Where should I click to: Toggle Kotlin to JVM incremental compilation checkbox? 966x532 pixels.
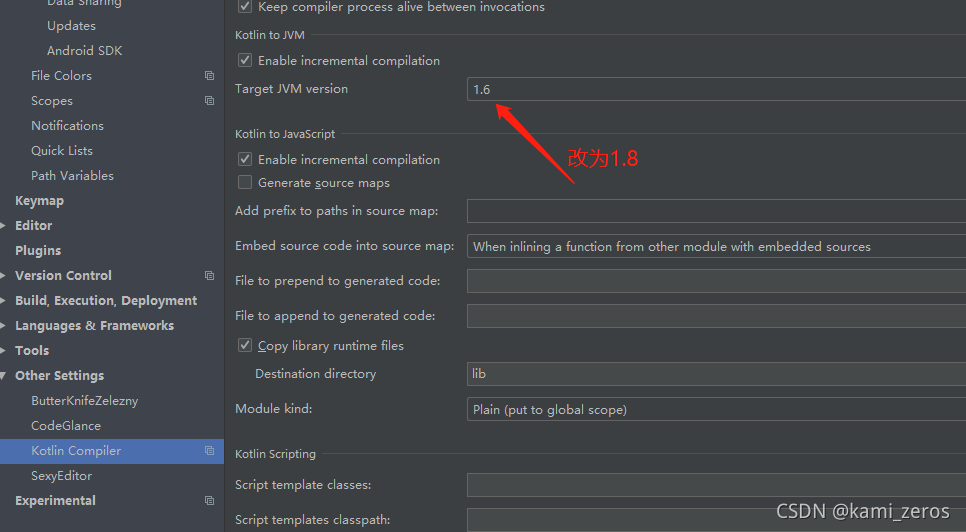click(x=245, y=60)
